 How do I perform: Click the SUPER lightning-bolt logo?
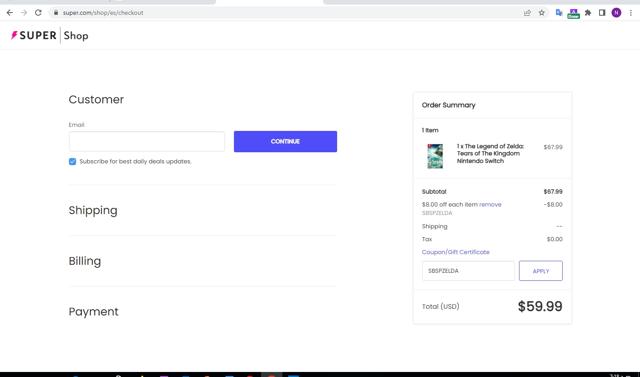tap(33, 35)
